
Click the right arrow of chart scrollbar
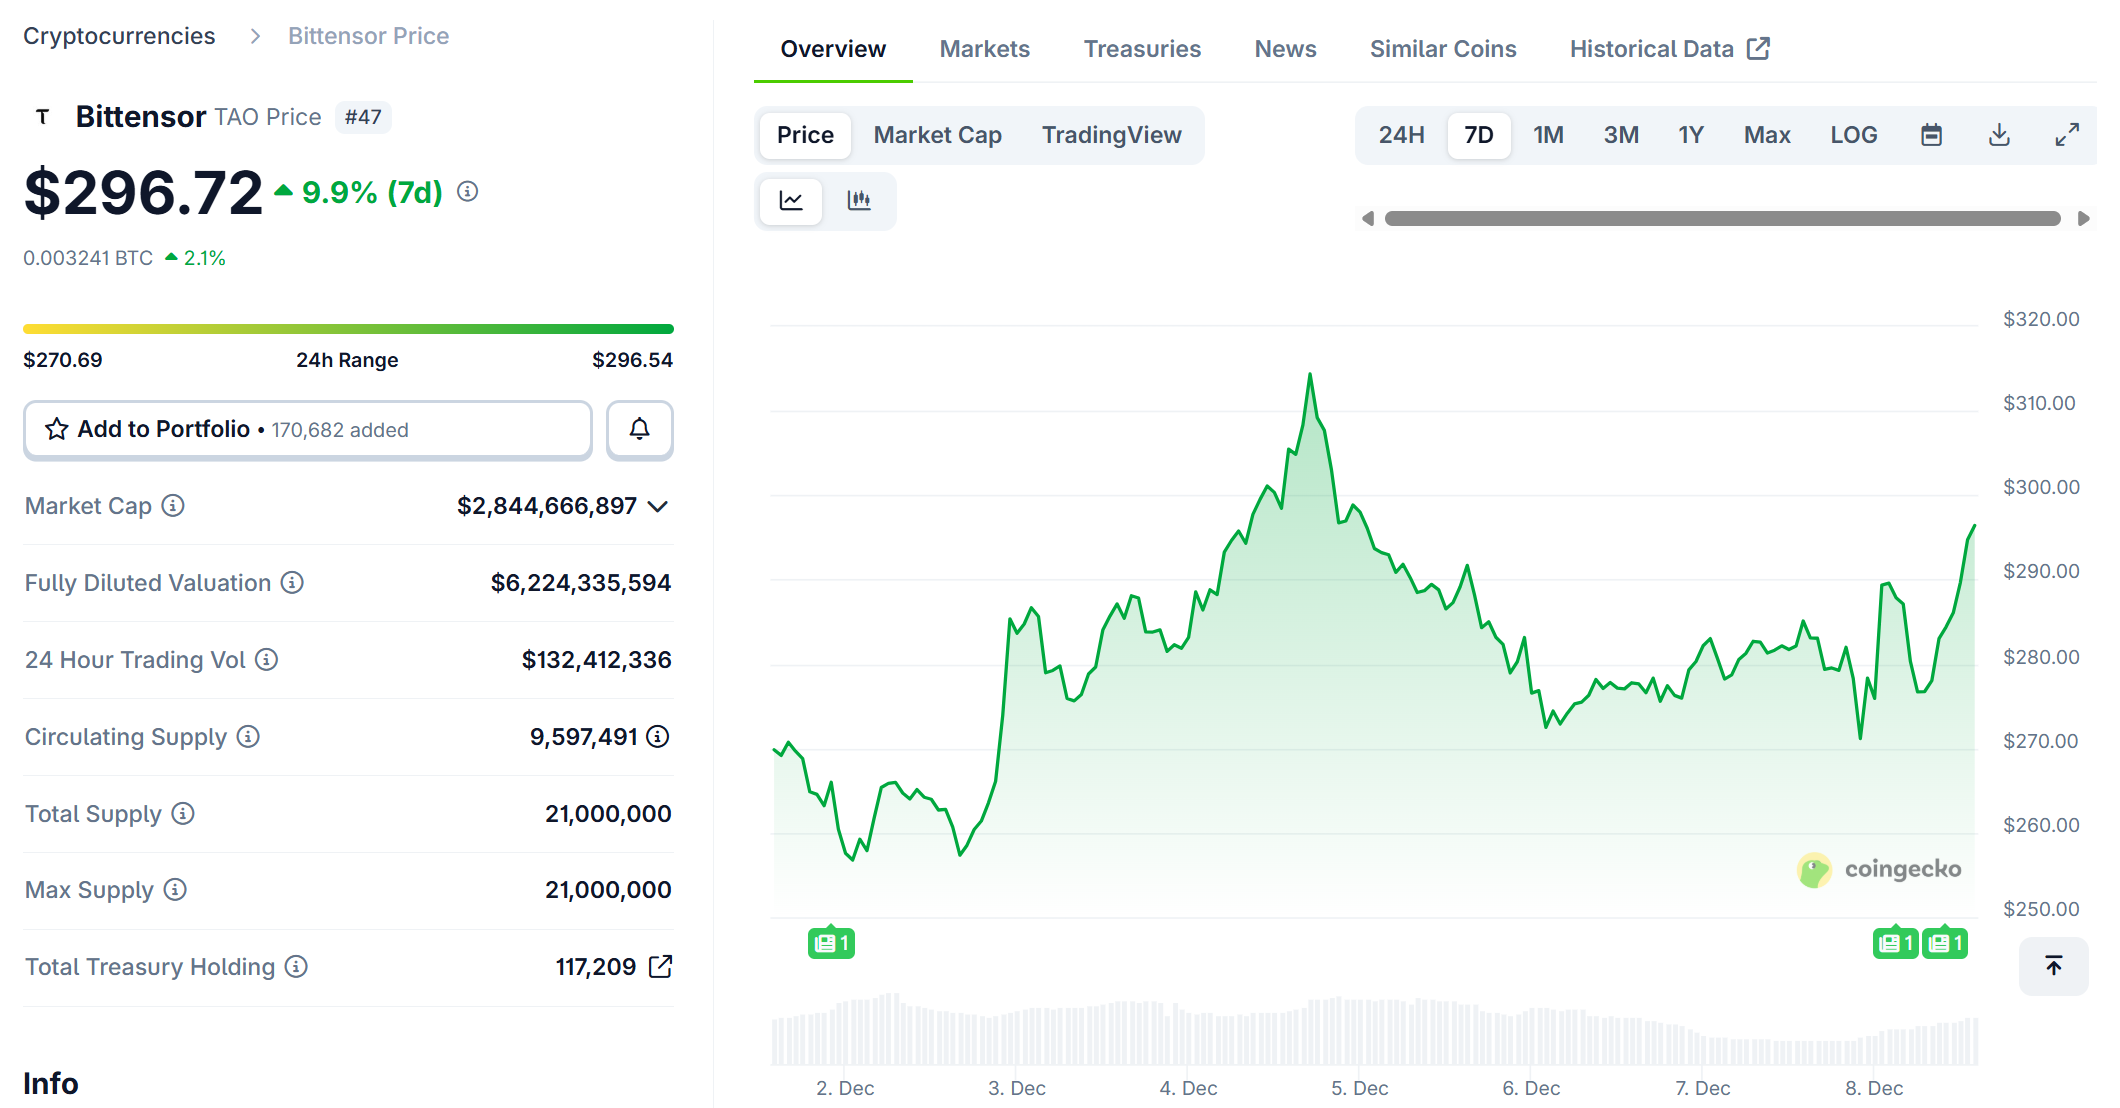(x=2084, y=219)
